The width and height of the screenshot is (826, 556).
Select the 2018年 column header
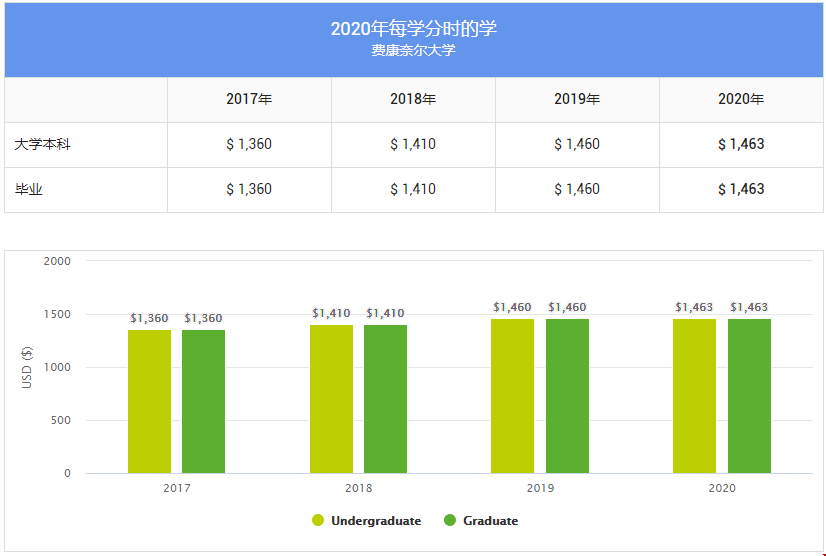(x=413, y=99)
